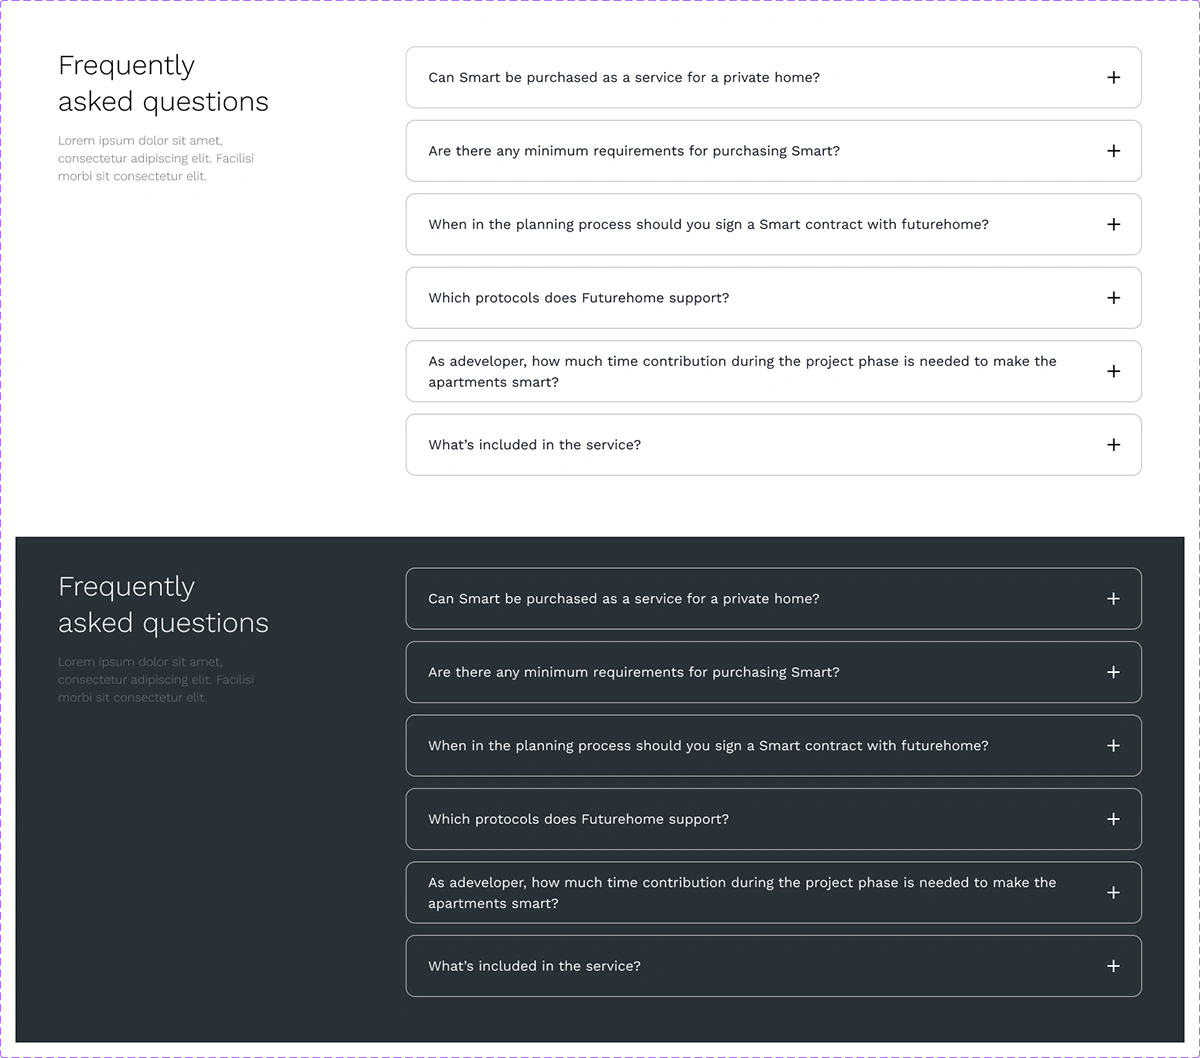The height and width of the screenshot is (1058, 1200).
Task: Click plus icon for private home question, dark section
Action: point(1113,599)
